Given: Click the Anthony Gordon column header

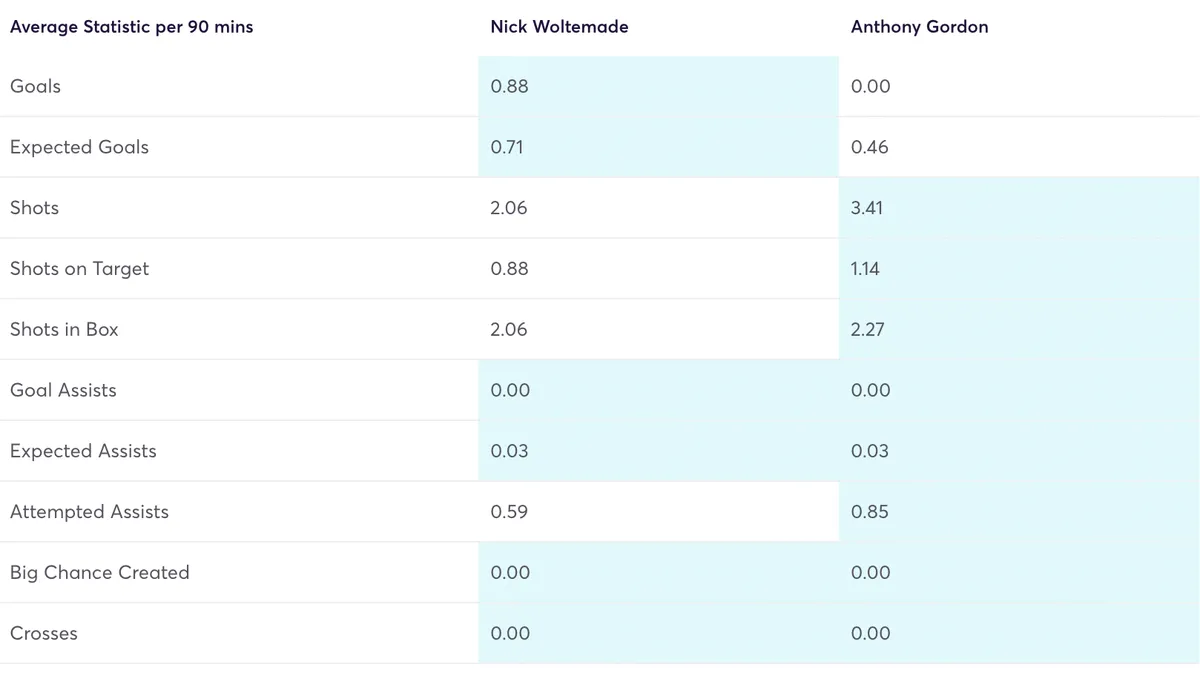Looking at the screenshot, I should (919, 27).
